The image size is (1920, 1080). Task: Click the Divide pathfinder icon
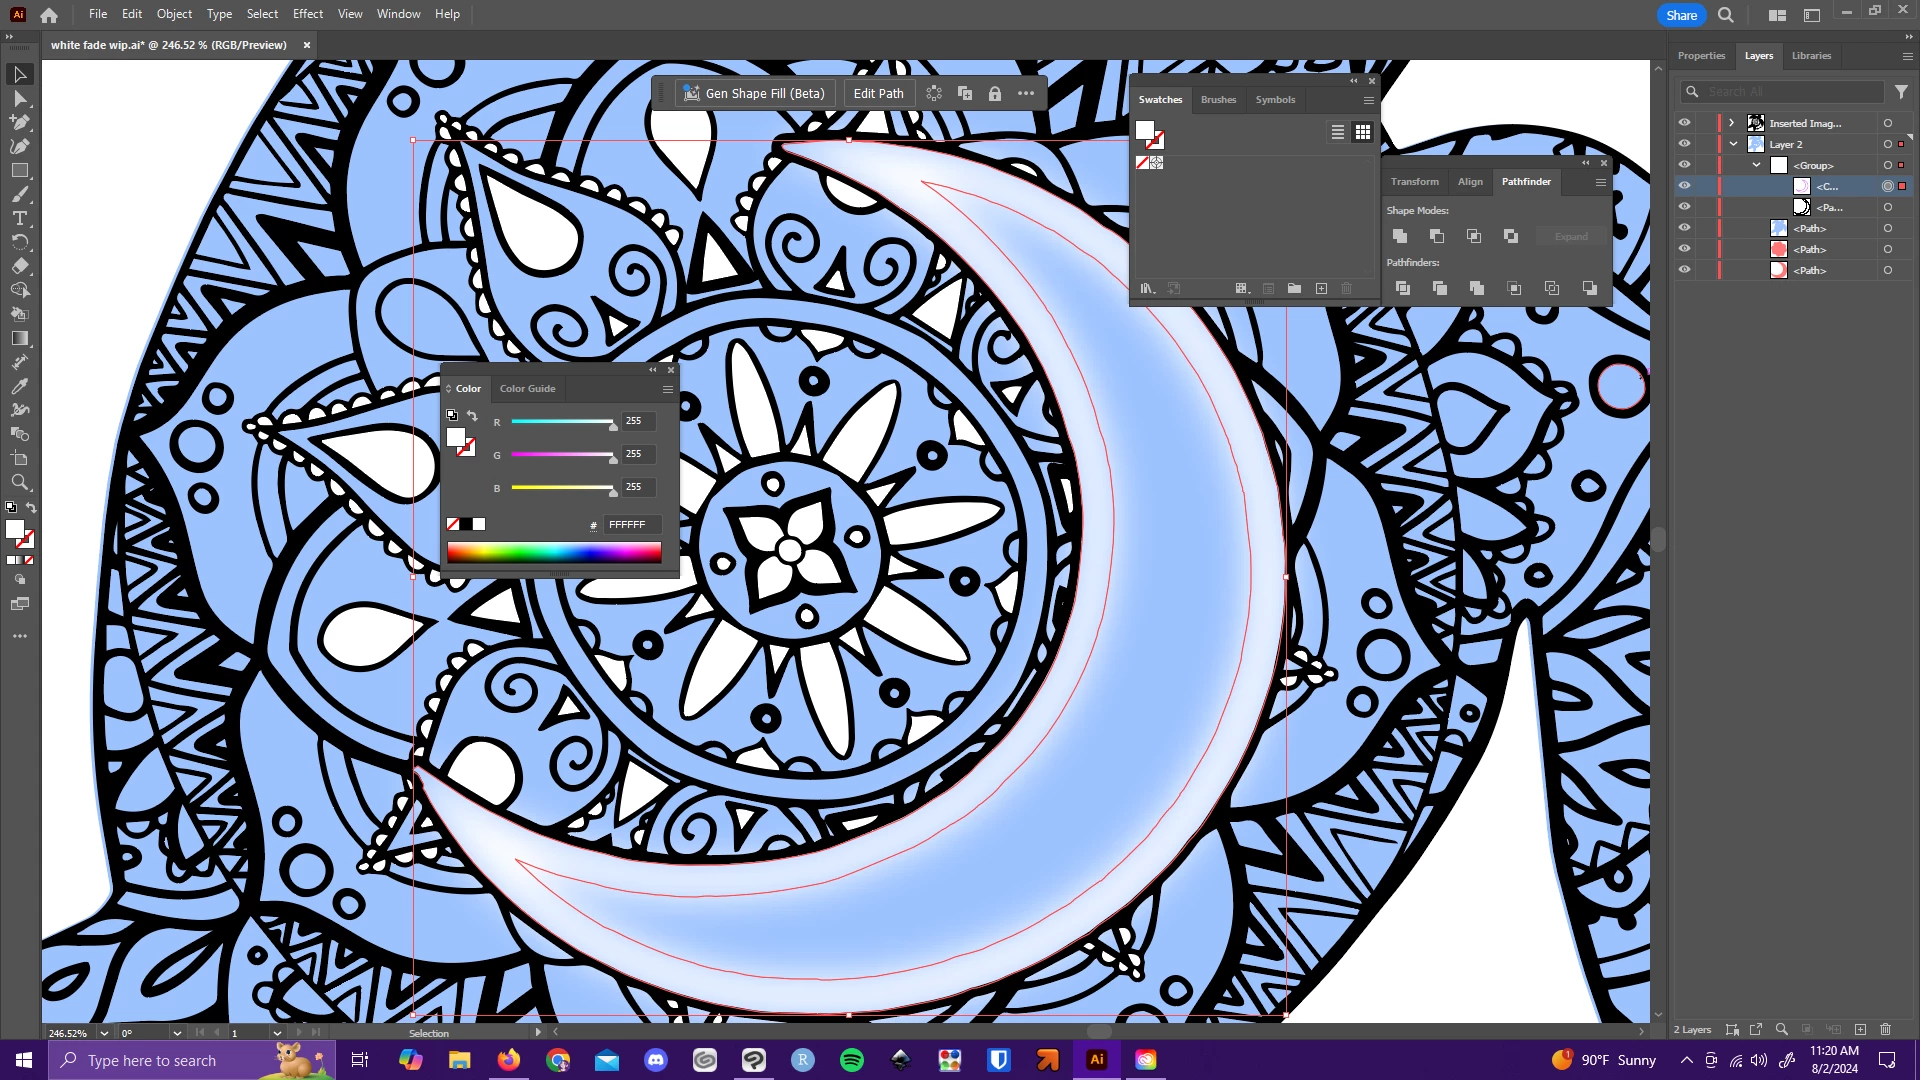[1402, 288]
